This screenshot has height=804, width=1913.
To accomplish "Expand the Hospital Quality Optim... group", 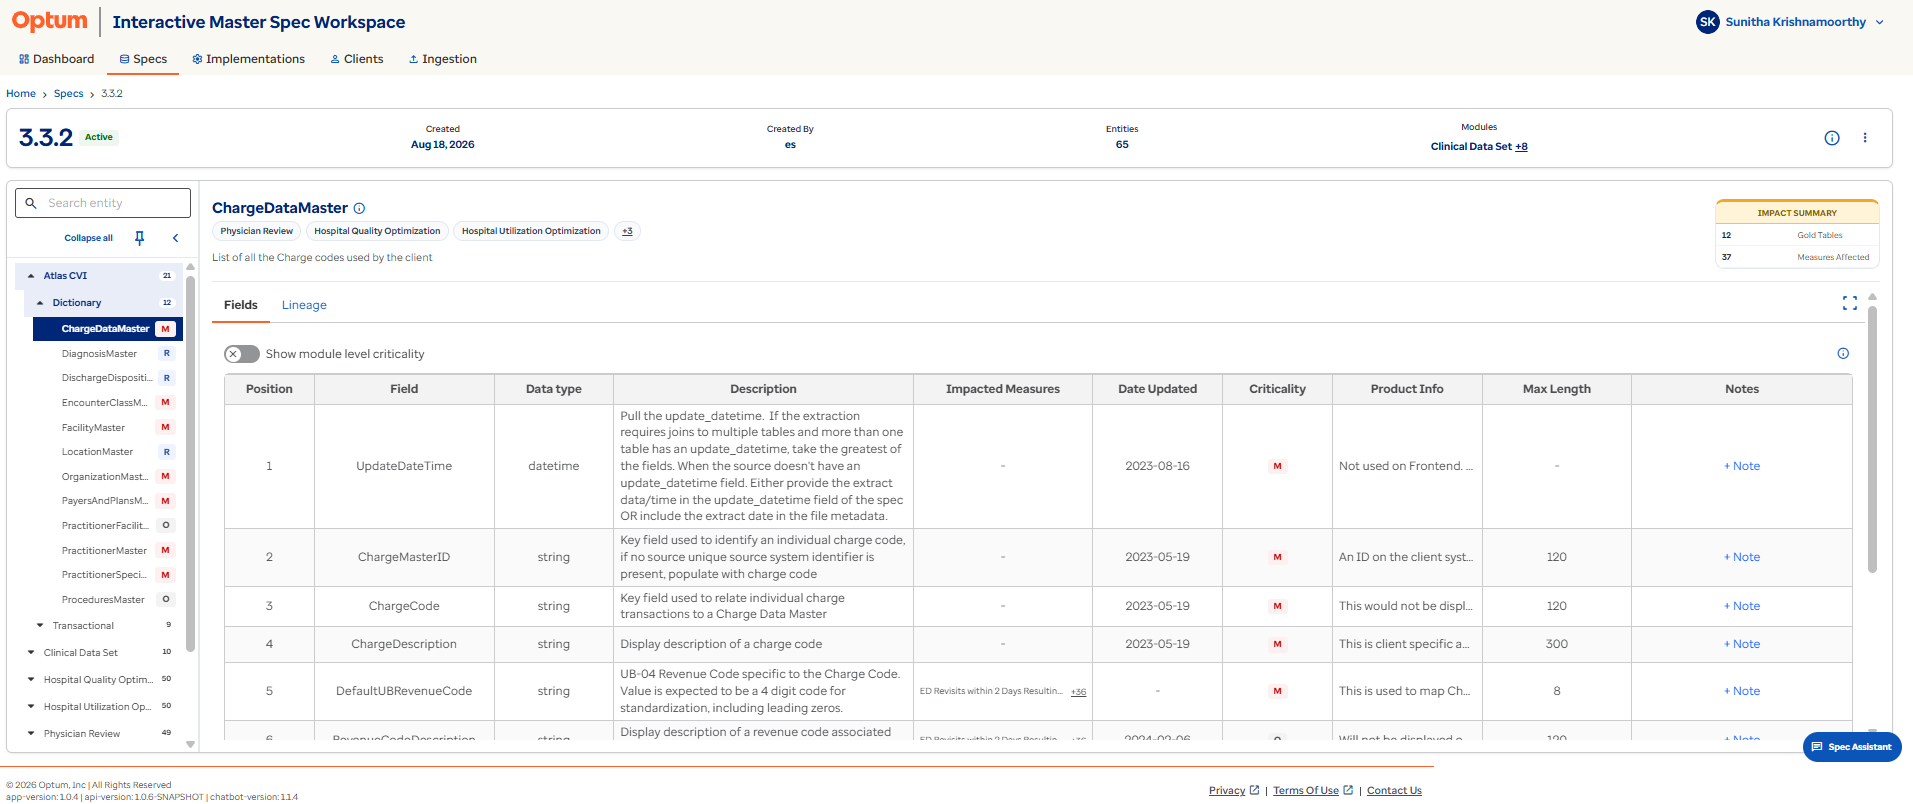I will (31, 680).
